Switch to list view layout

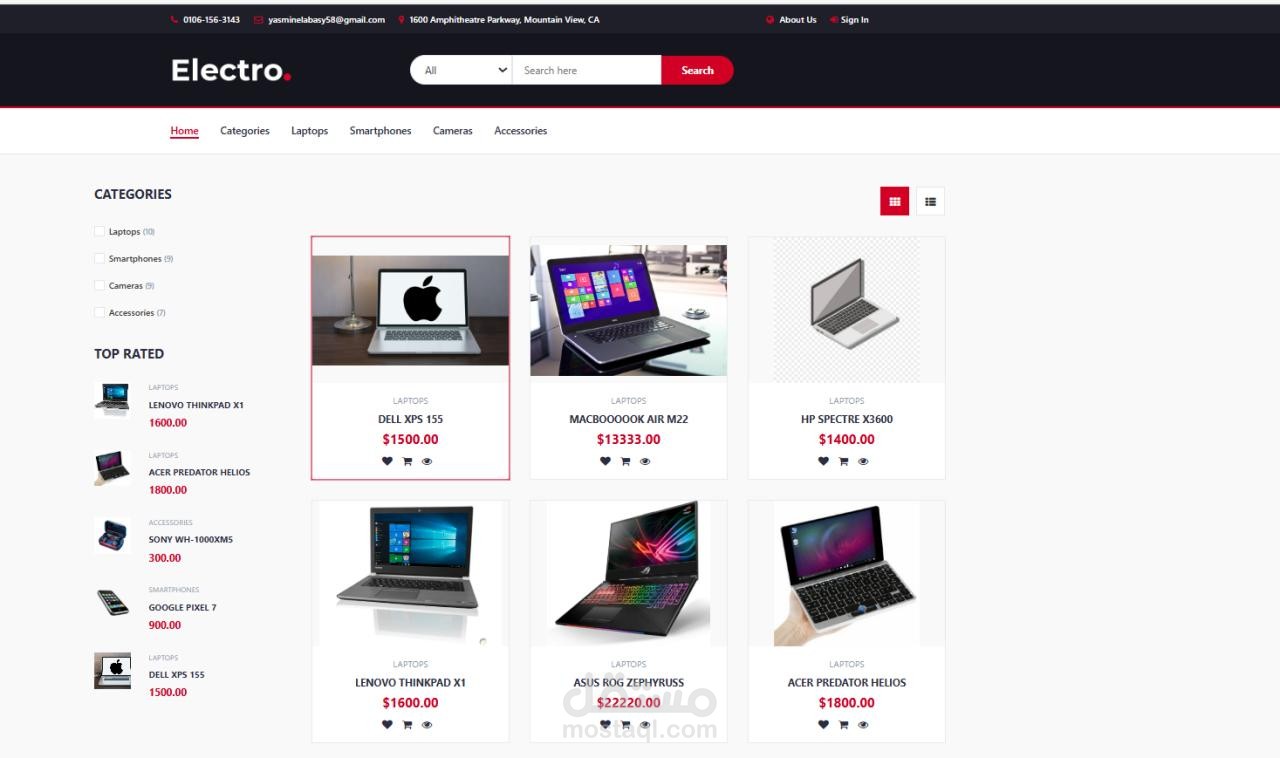click(x=930, y=201)
